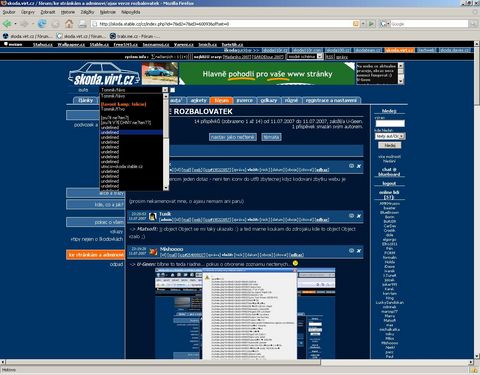480x375 pixels.
Task: Collapse the open auto dropdown via its arrow
Action: point(165,90)
